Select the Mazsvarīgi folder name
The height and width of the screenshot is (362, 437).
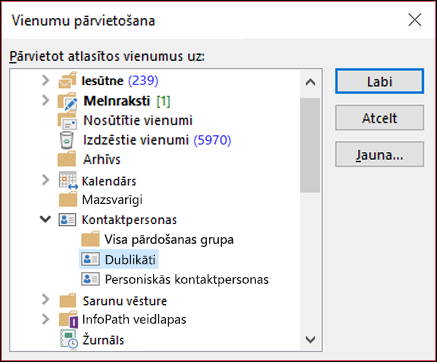tap(112, 200)
